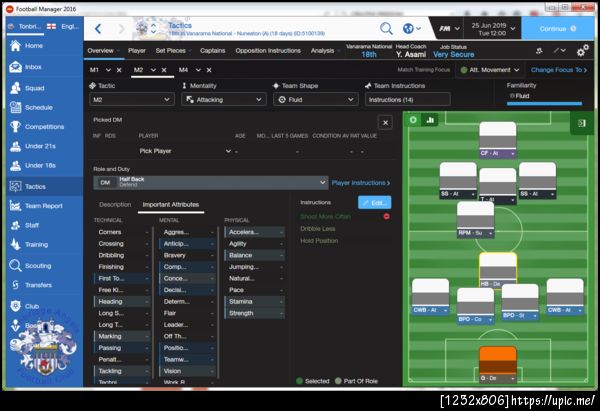The height and width of the screenshot is (411, 600).
Task: Select the RPM - Su player slot
Action: [476, 220]
